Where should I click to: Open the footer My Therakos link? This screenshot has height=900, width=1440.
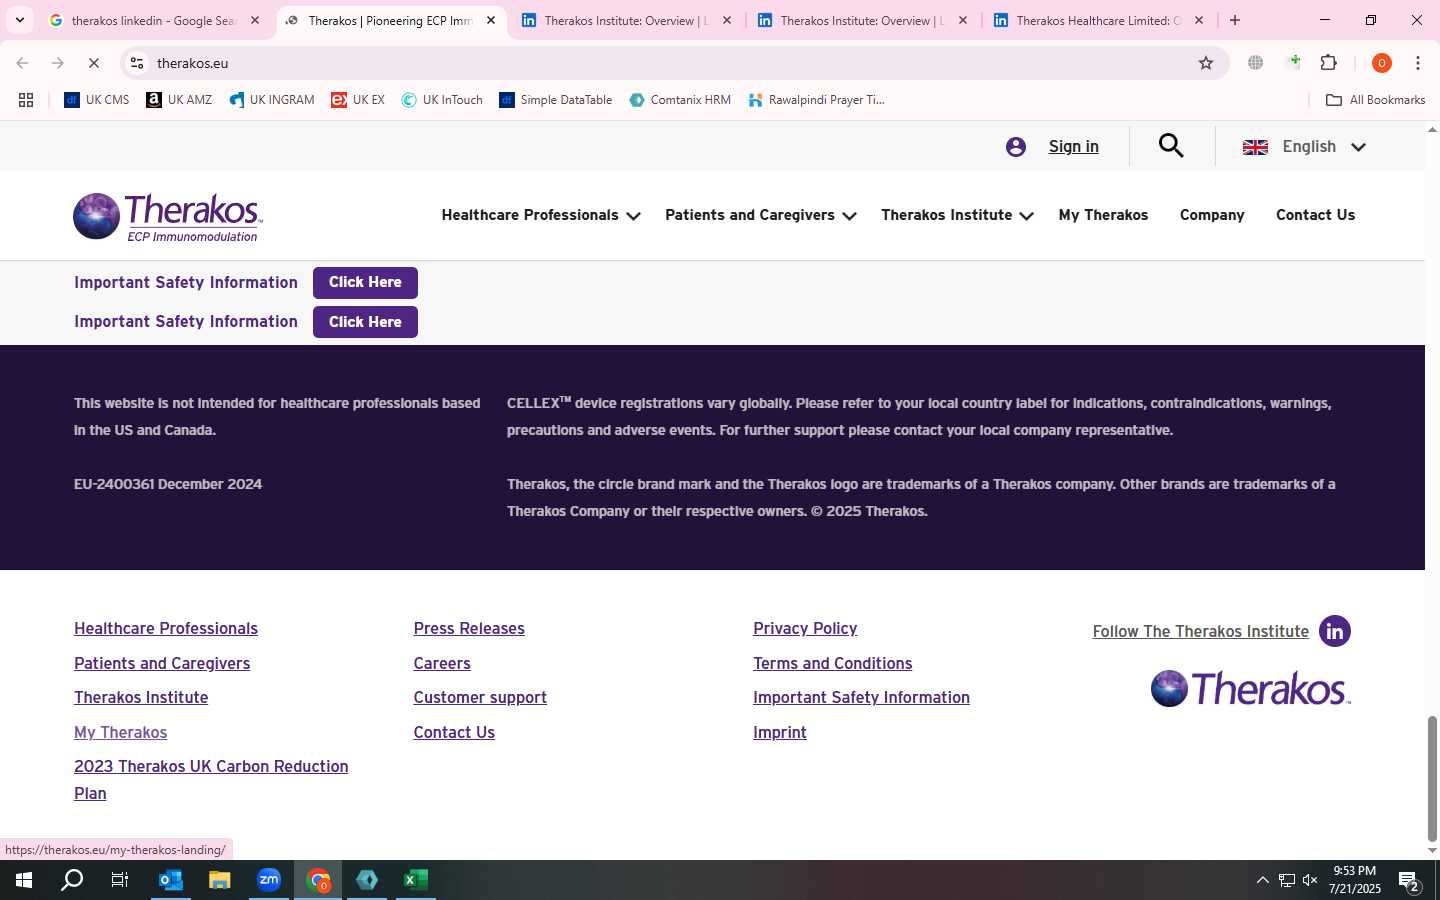click(x=120, y=733)
